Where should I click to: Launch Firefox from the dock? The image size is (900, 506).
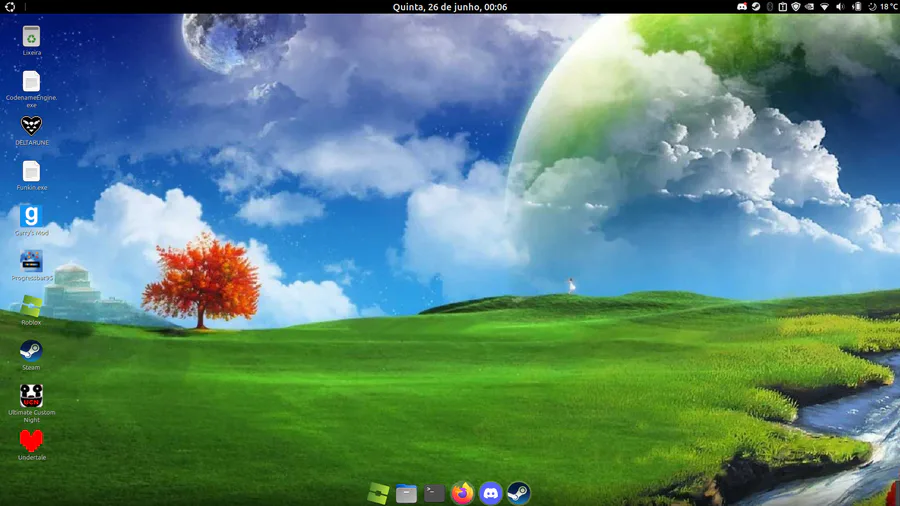click(463, 493)
